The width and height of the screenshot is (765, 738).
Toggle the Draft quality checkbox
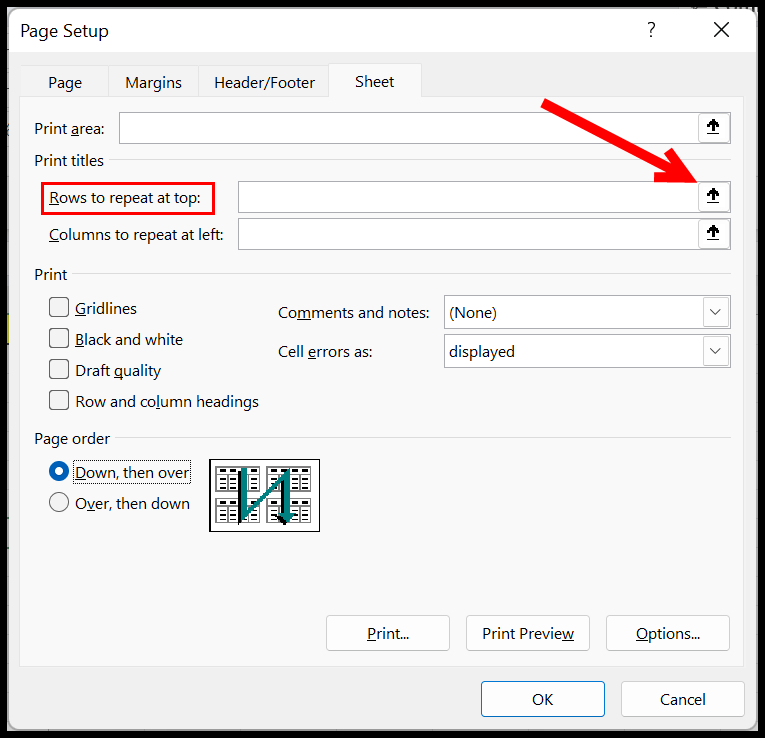59,370
